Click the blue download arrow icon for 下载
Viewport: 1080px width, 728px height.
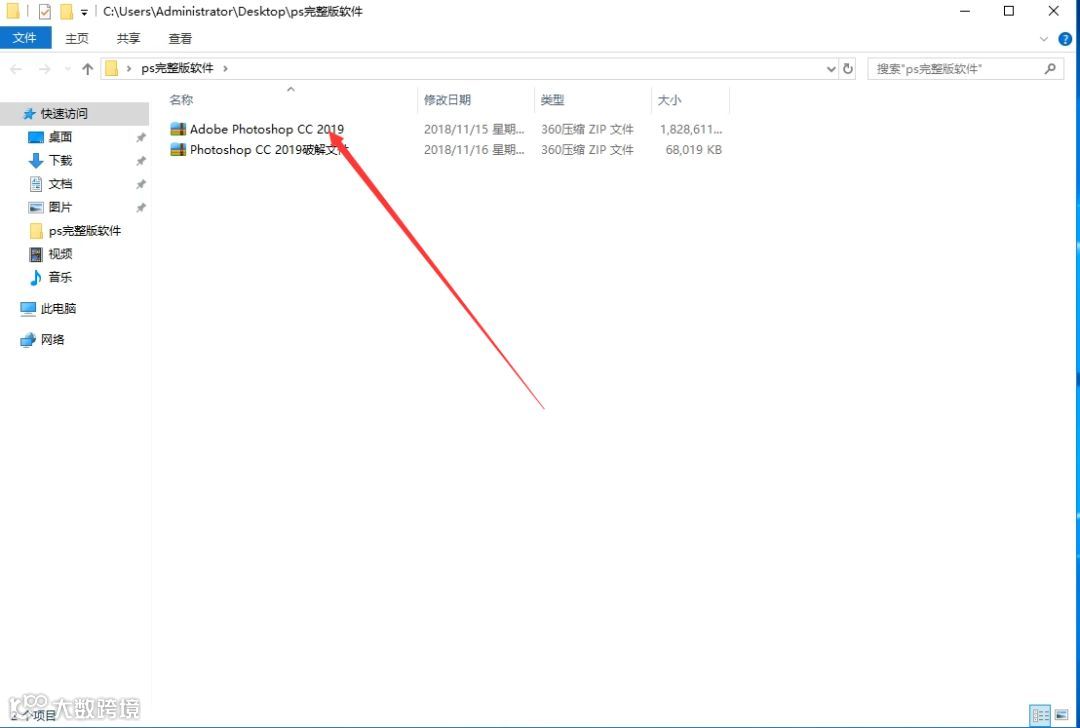coord(36,161)
